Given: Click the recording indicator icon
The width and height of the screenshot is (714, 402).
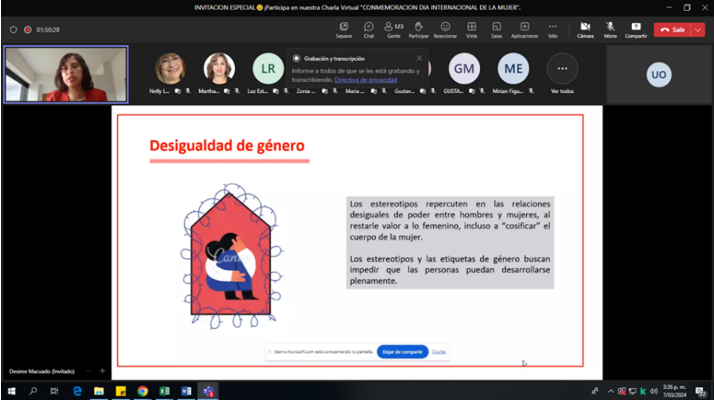Looking at the screenshot, I should coord(28,30).
